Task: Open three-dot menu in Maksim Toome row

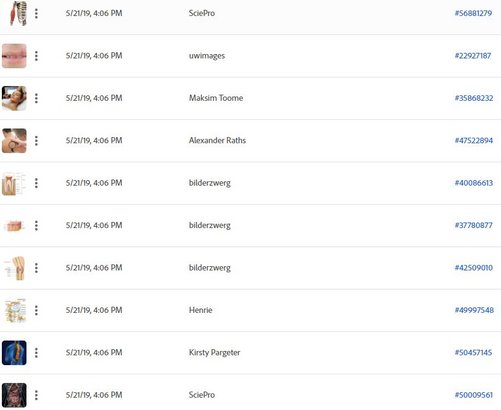Action: (36, 98)
